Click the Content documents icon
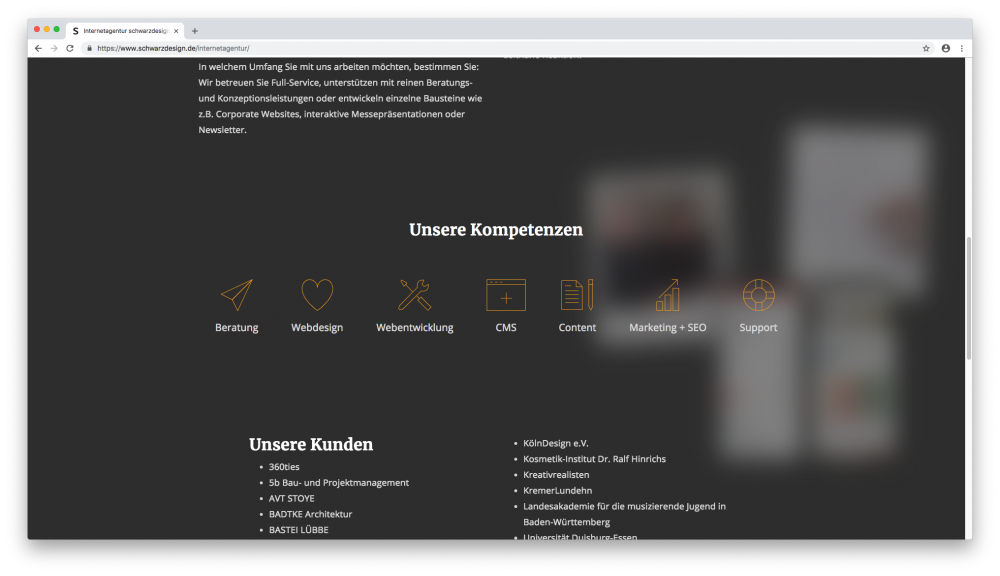 tap(577, 294)
